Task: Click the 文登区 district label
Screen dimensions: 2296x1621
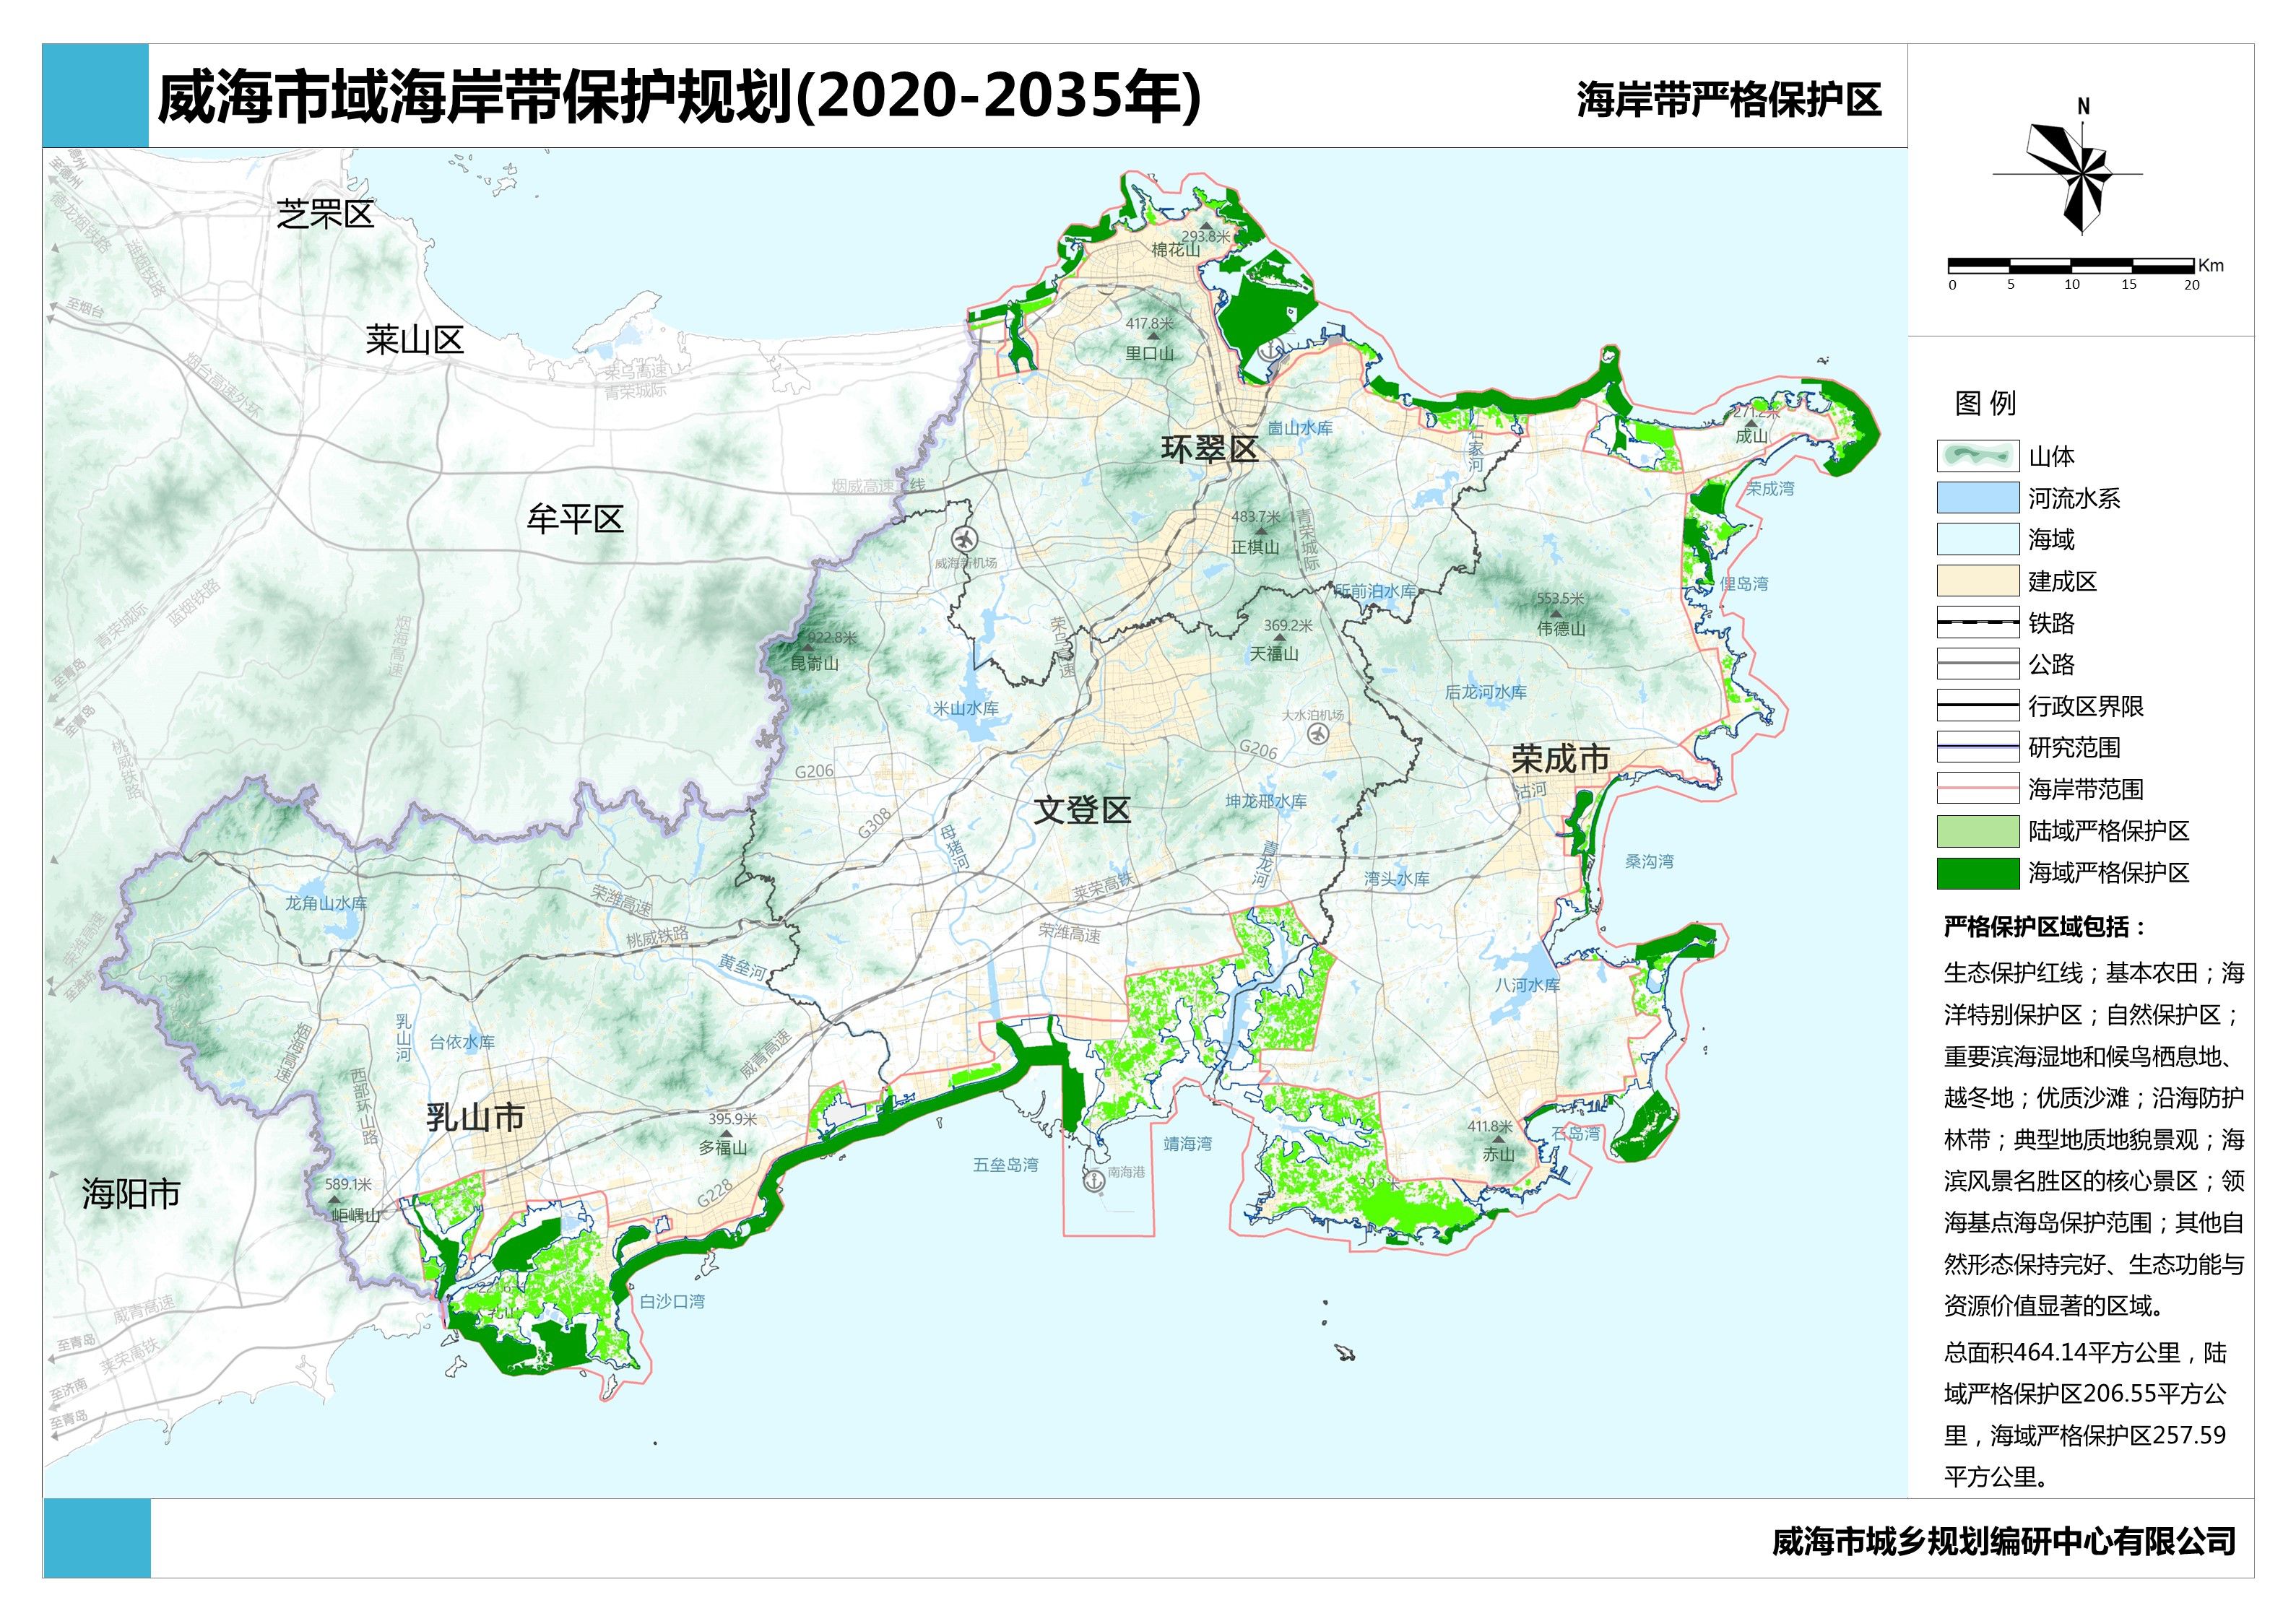Action: click(x=1082, y=810)
